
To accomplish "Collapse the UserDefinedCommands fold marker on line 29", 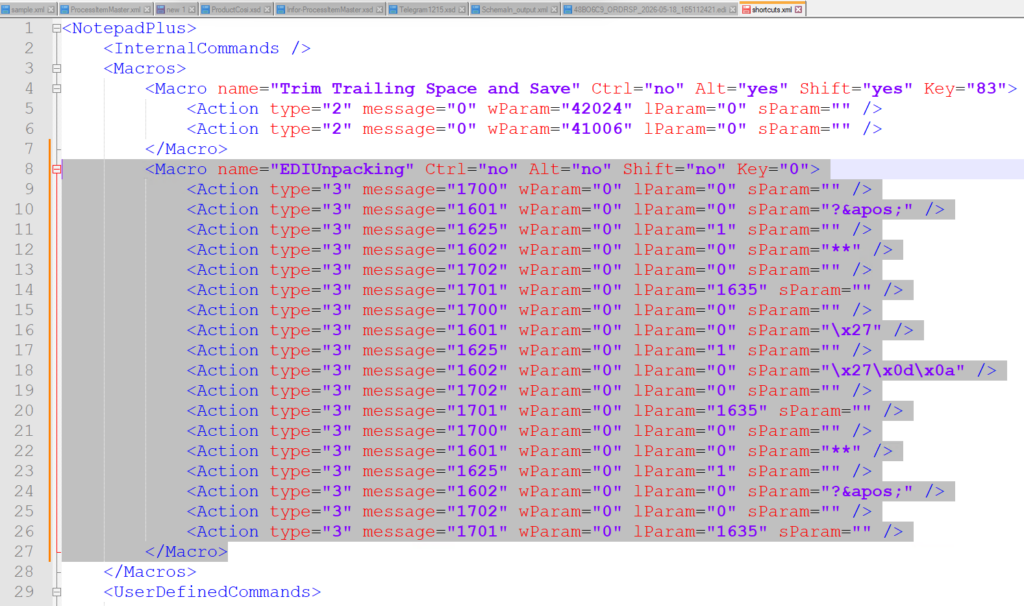I will pos(57,592).
